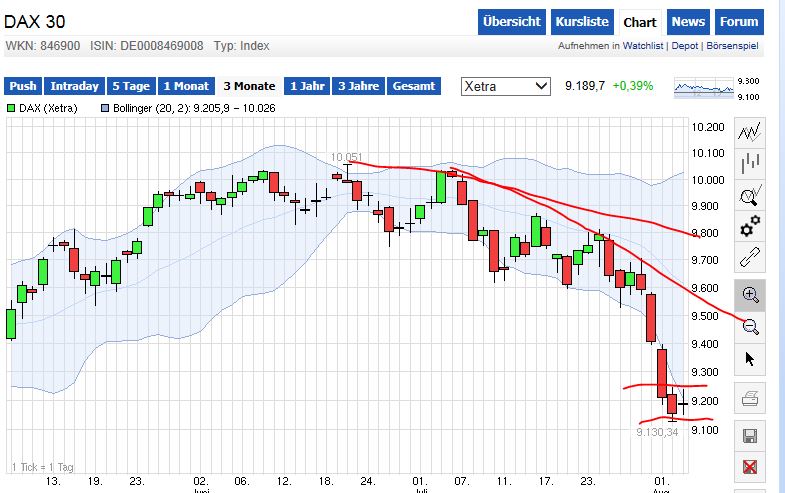Delete drawings with the red X icon

click(750, 467)
